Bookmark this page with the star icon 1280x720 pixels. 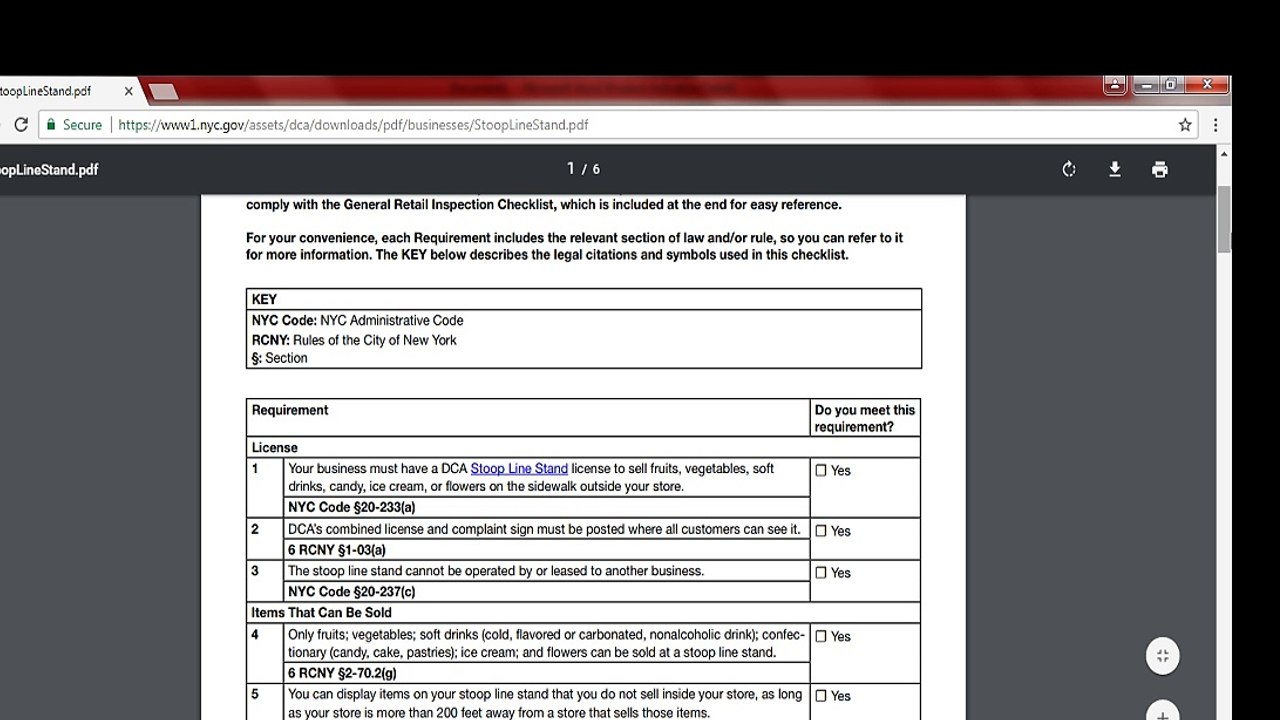tap(1185, 125)
